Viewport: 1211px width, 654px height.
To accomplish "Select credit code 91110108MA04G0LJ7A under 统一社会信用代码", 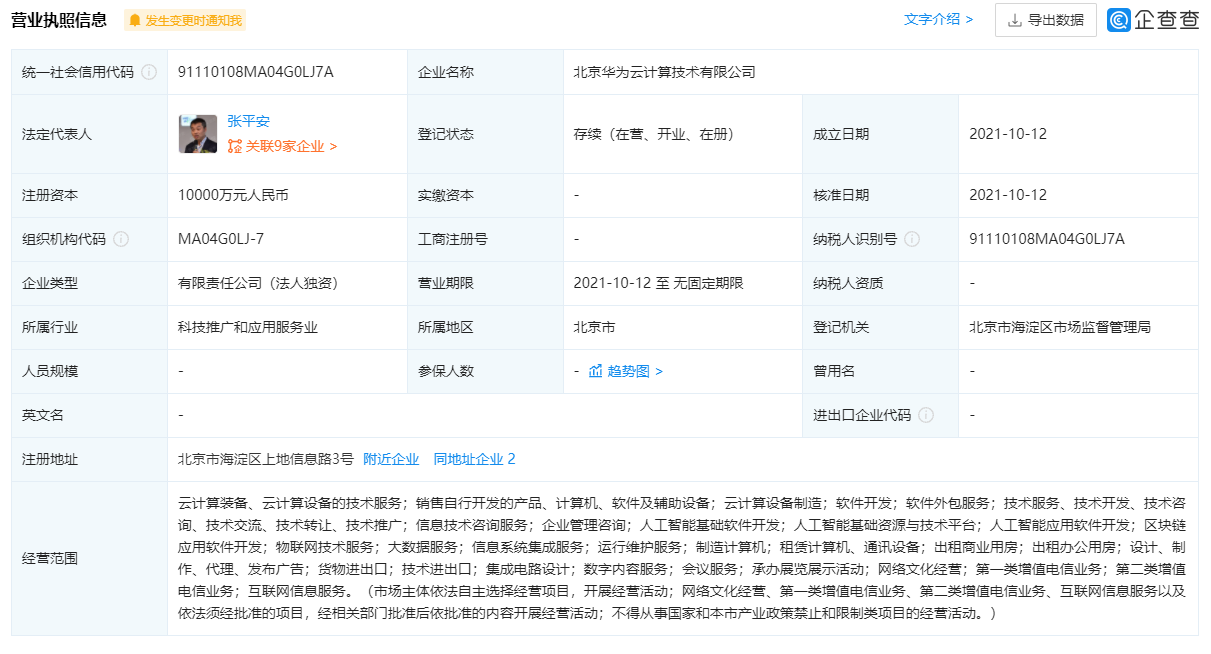I will 256,72.
